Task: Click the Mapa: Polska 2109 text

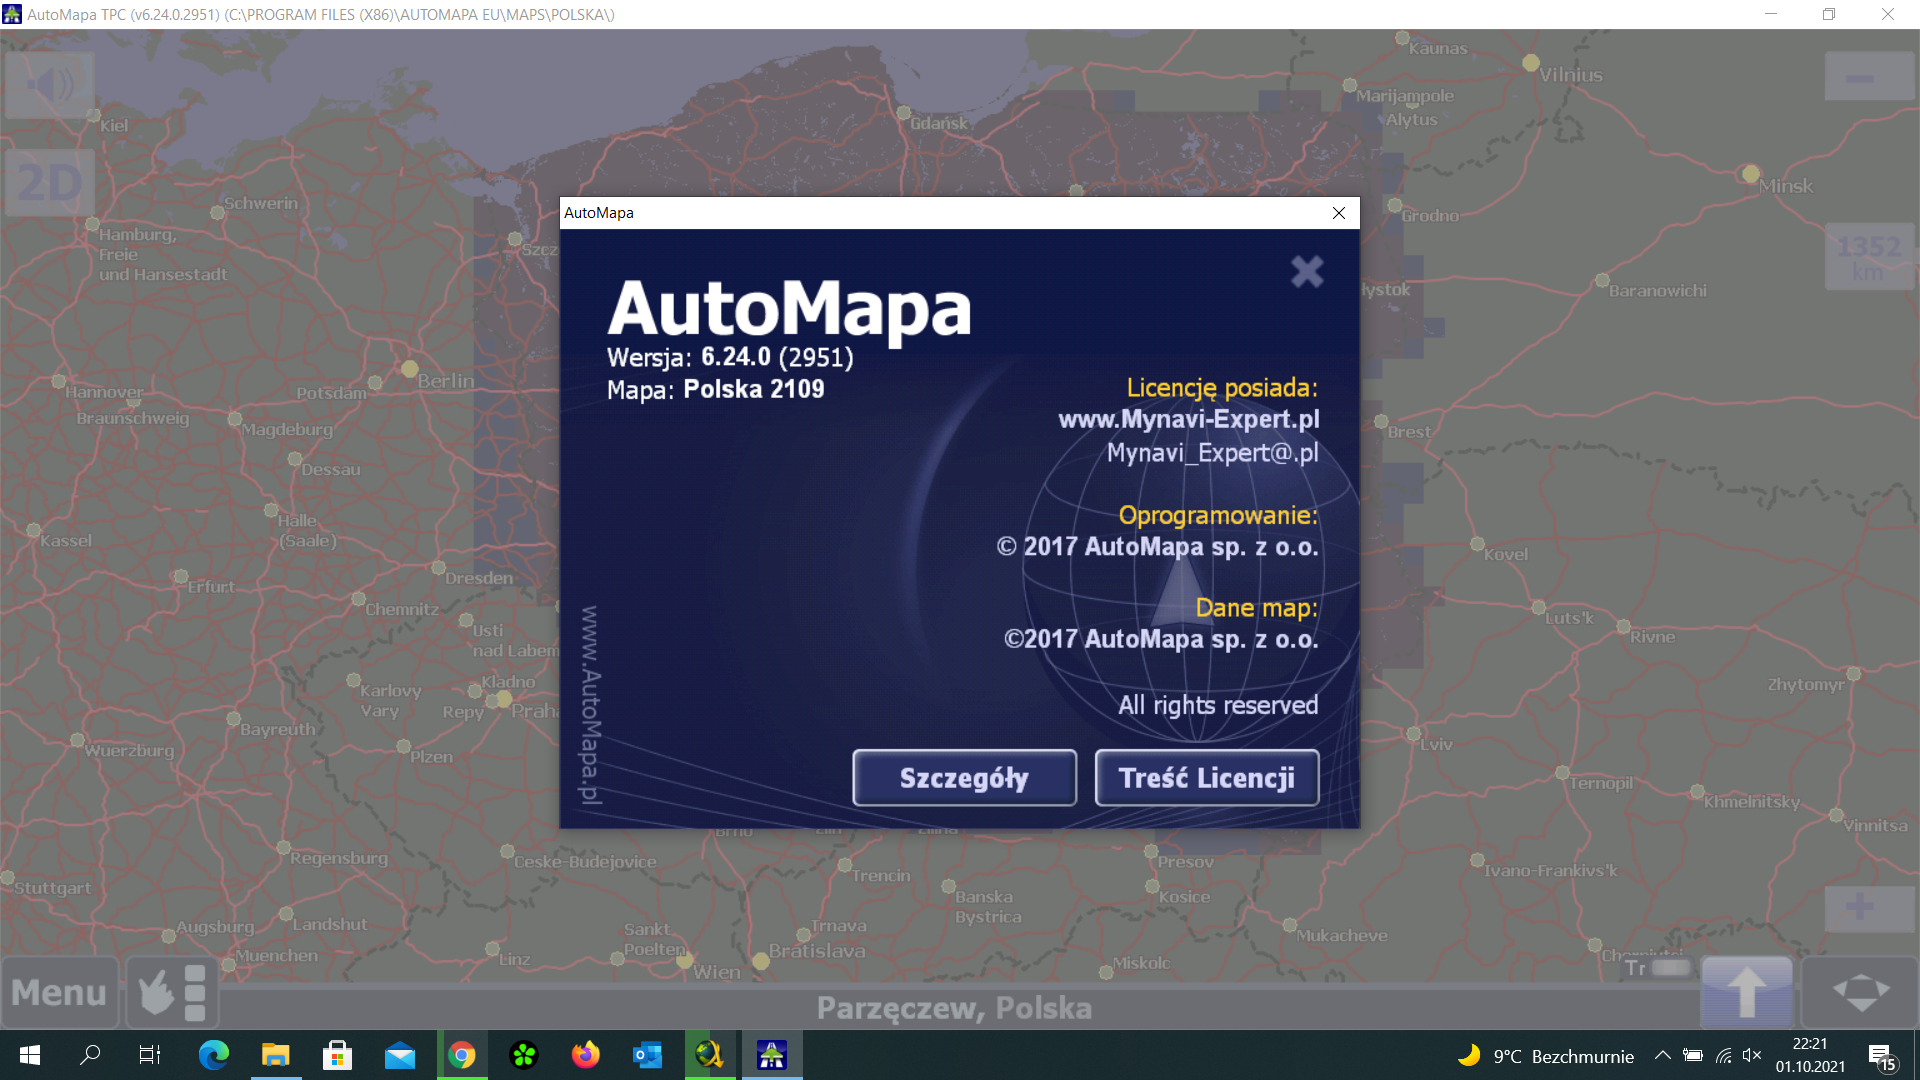Action: (716, 390)
